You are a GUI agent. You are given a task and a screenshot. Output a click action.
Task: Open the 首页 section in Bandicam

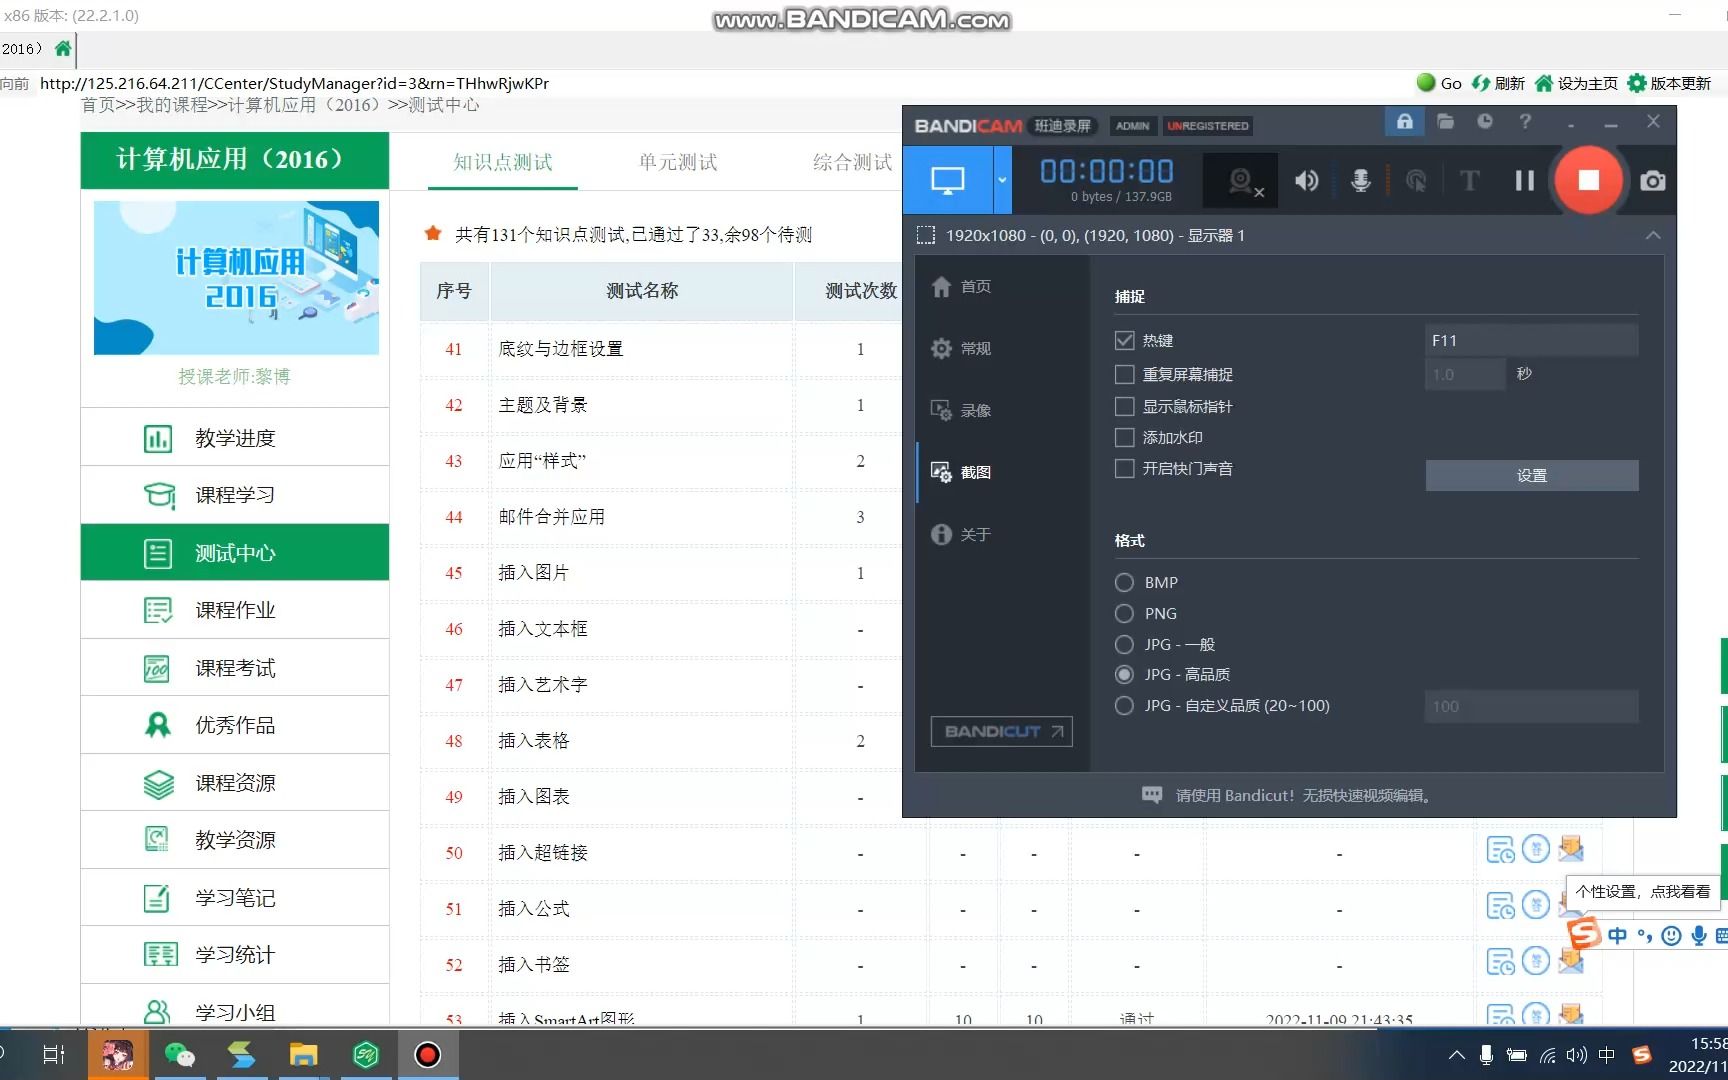[961, 287]
